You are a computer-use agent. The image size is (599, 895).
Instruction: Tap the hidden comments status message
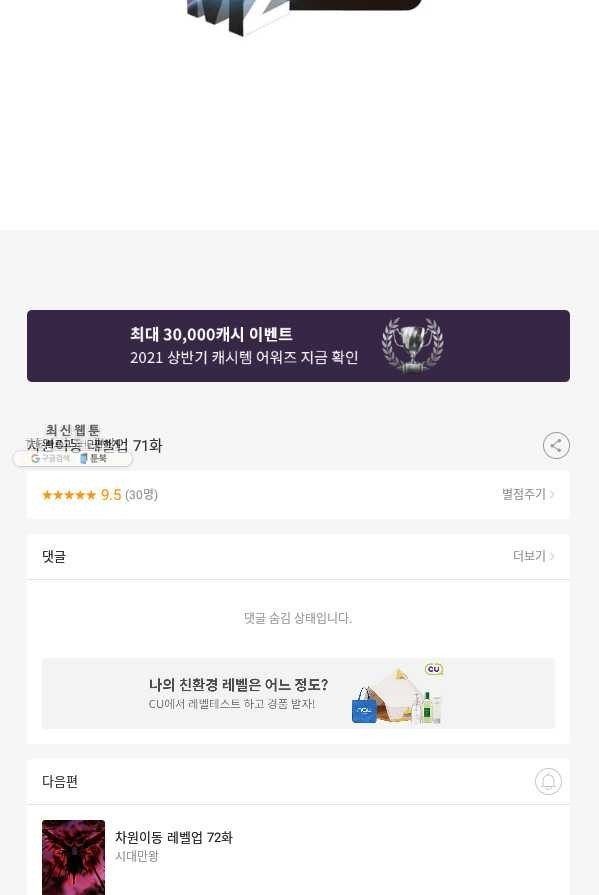(x=298, y=618)
